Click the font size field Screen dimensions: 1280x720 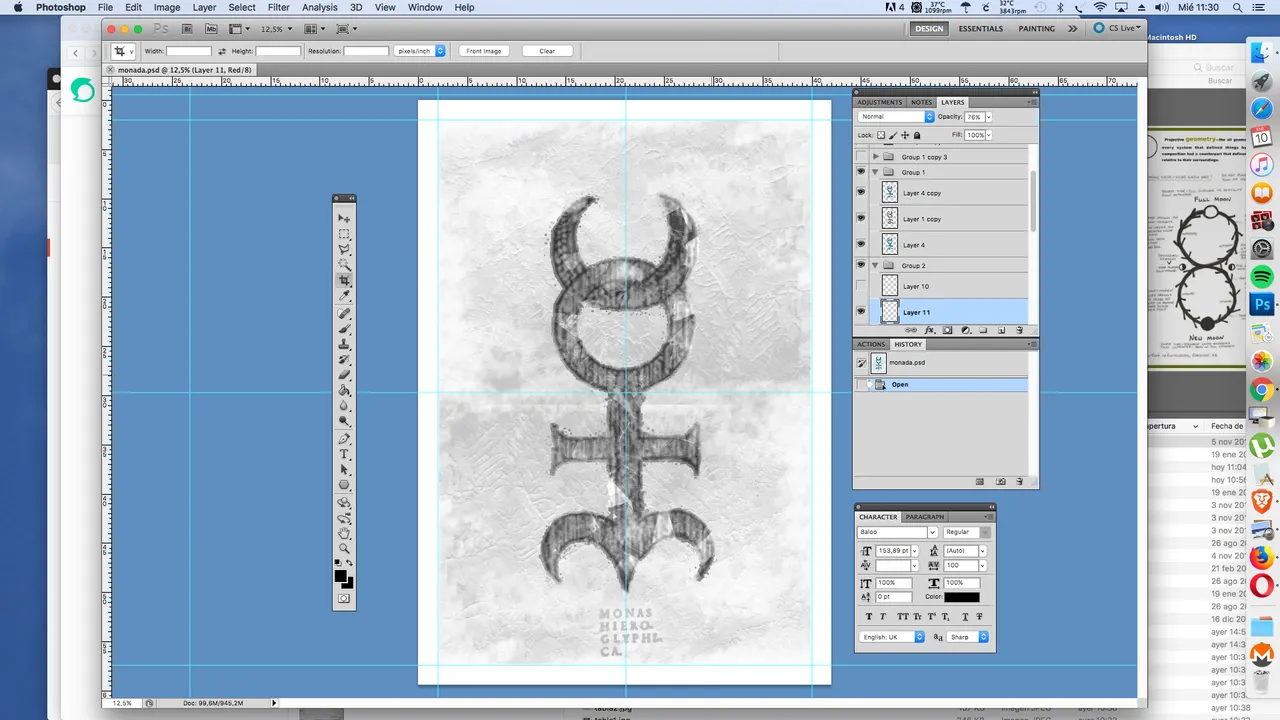pyautogui.click(x=893, y=551)
